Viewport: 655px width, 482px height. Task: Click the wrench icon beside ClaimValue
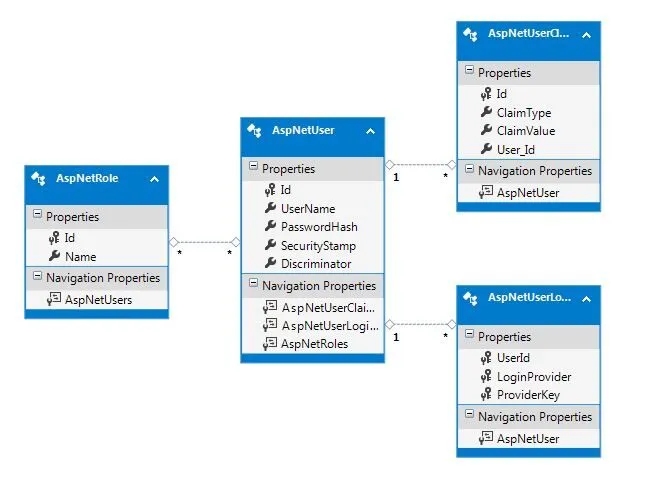point(487,130)
